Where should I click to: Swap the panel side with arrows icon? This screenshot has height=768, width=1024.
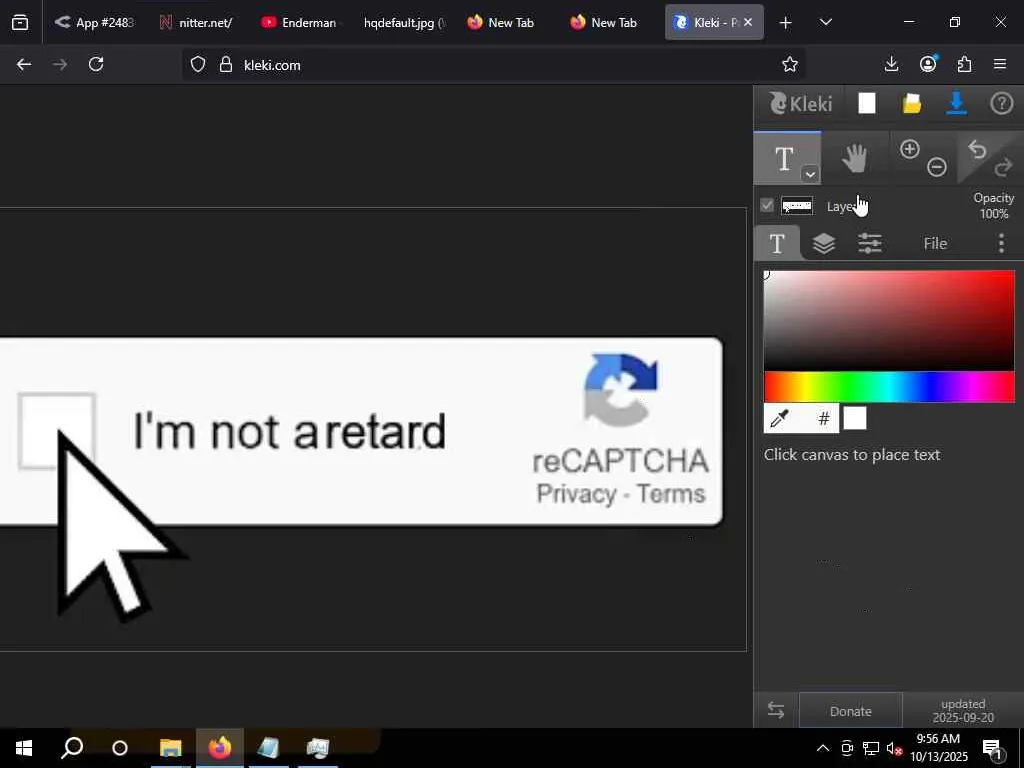click(x=776, y=711)
